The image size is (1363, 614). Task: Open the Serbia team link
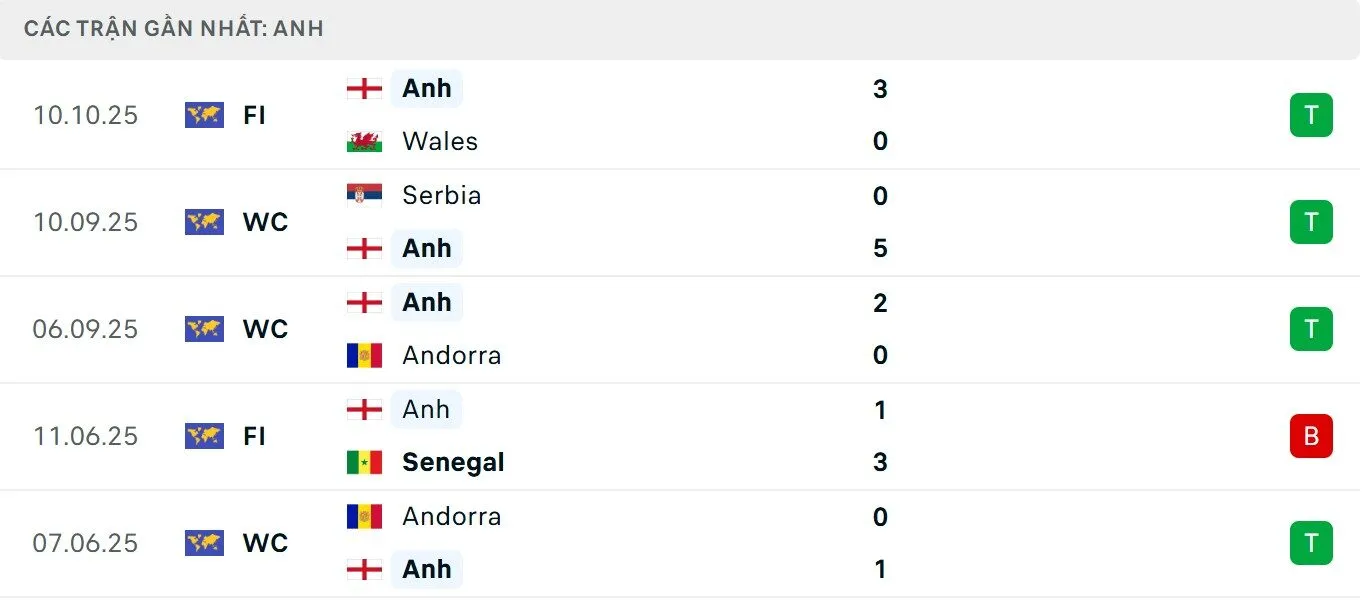coord(441,195)
